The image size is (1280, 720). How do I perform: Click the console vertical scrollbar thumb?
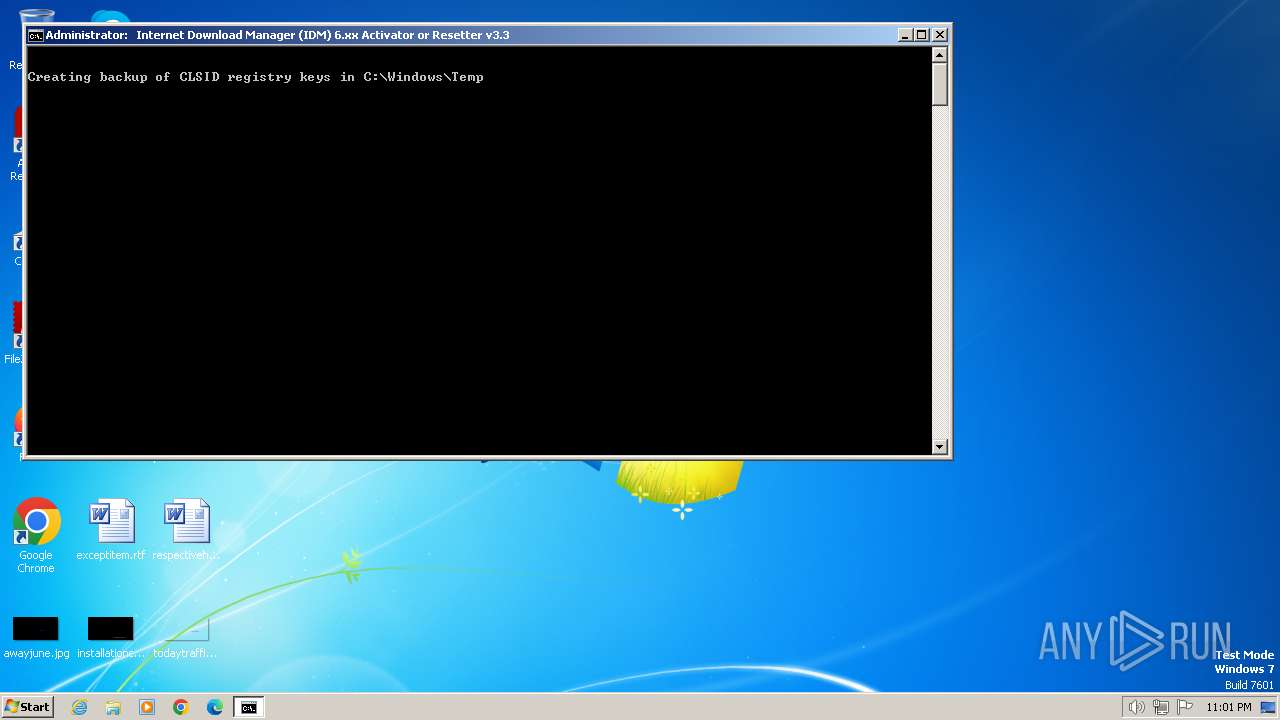940,84
